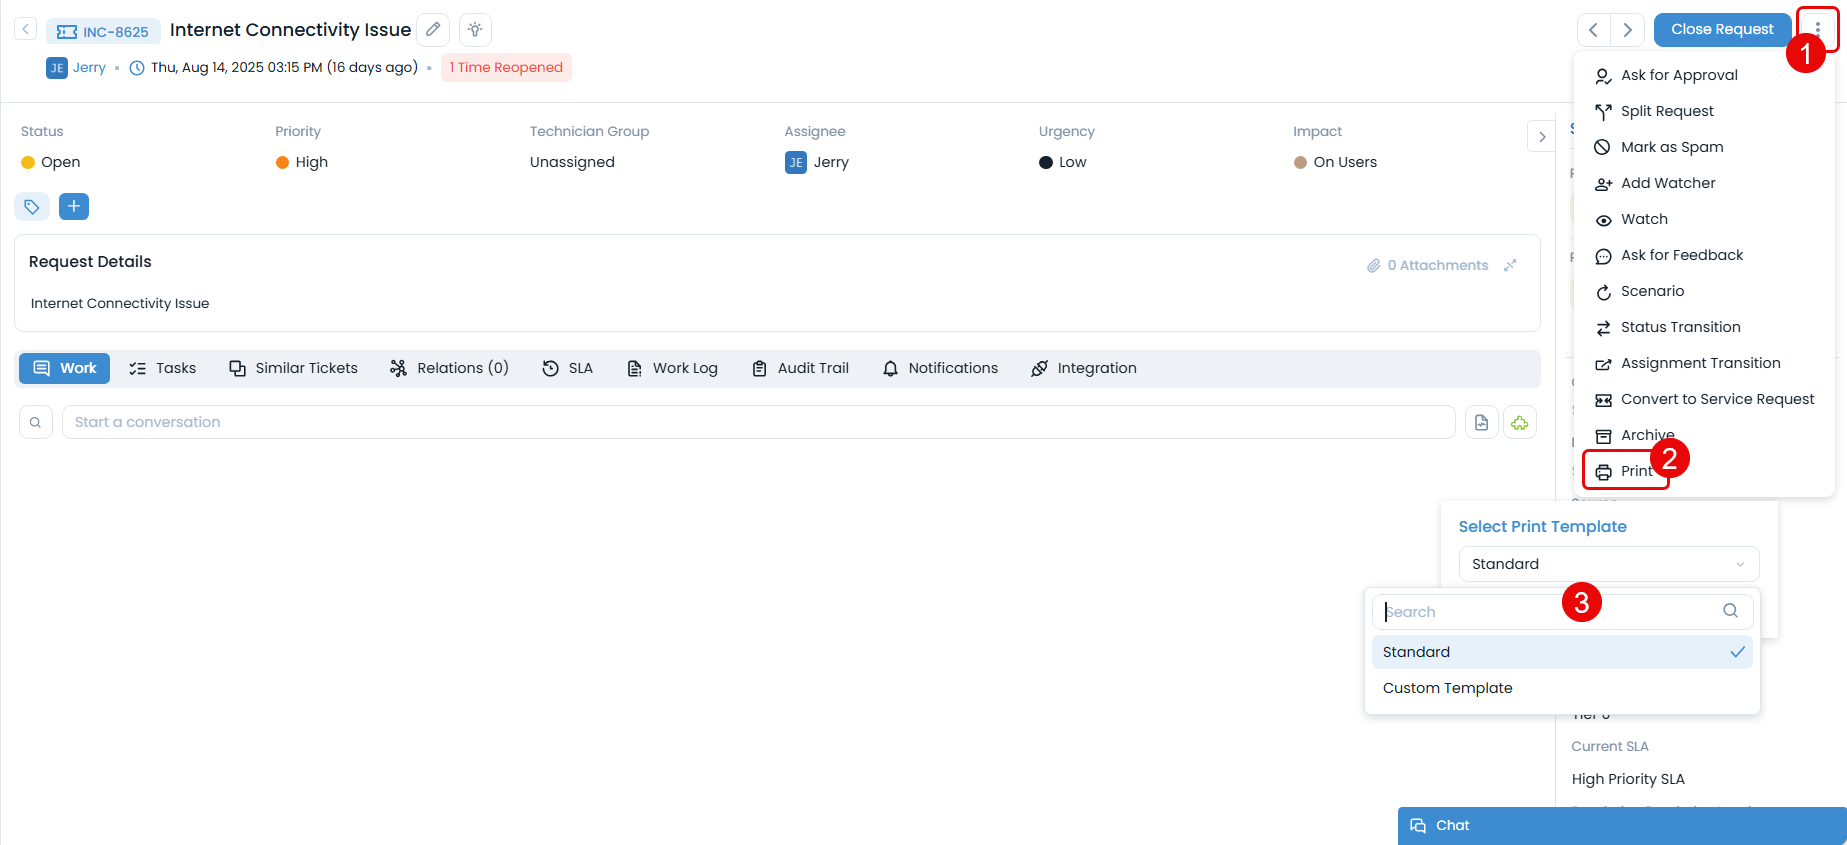Click the lightbulb suggestion icon

(x=475, y=30)
